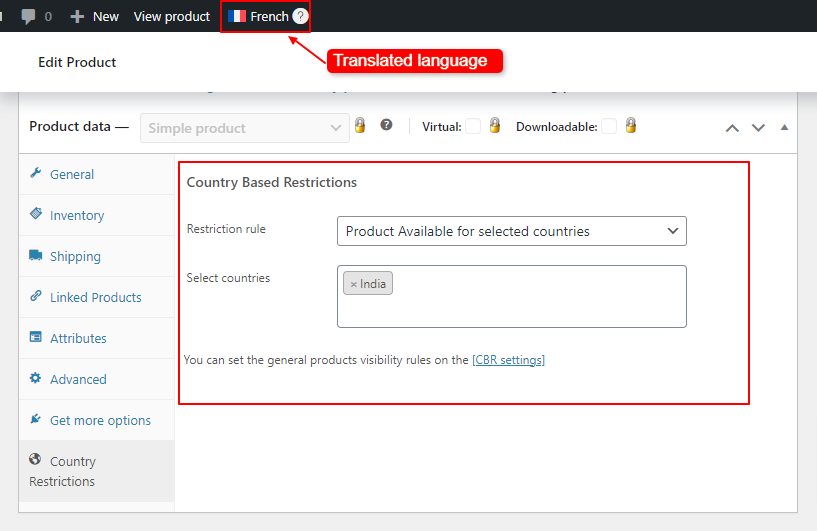The height and width of the screenshot is (531, 817).
Task: Toggle the Virtual checkbox
Action: click(473, 126)
